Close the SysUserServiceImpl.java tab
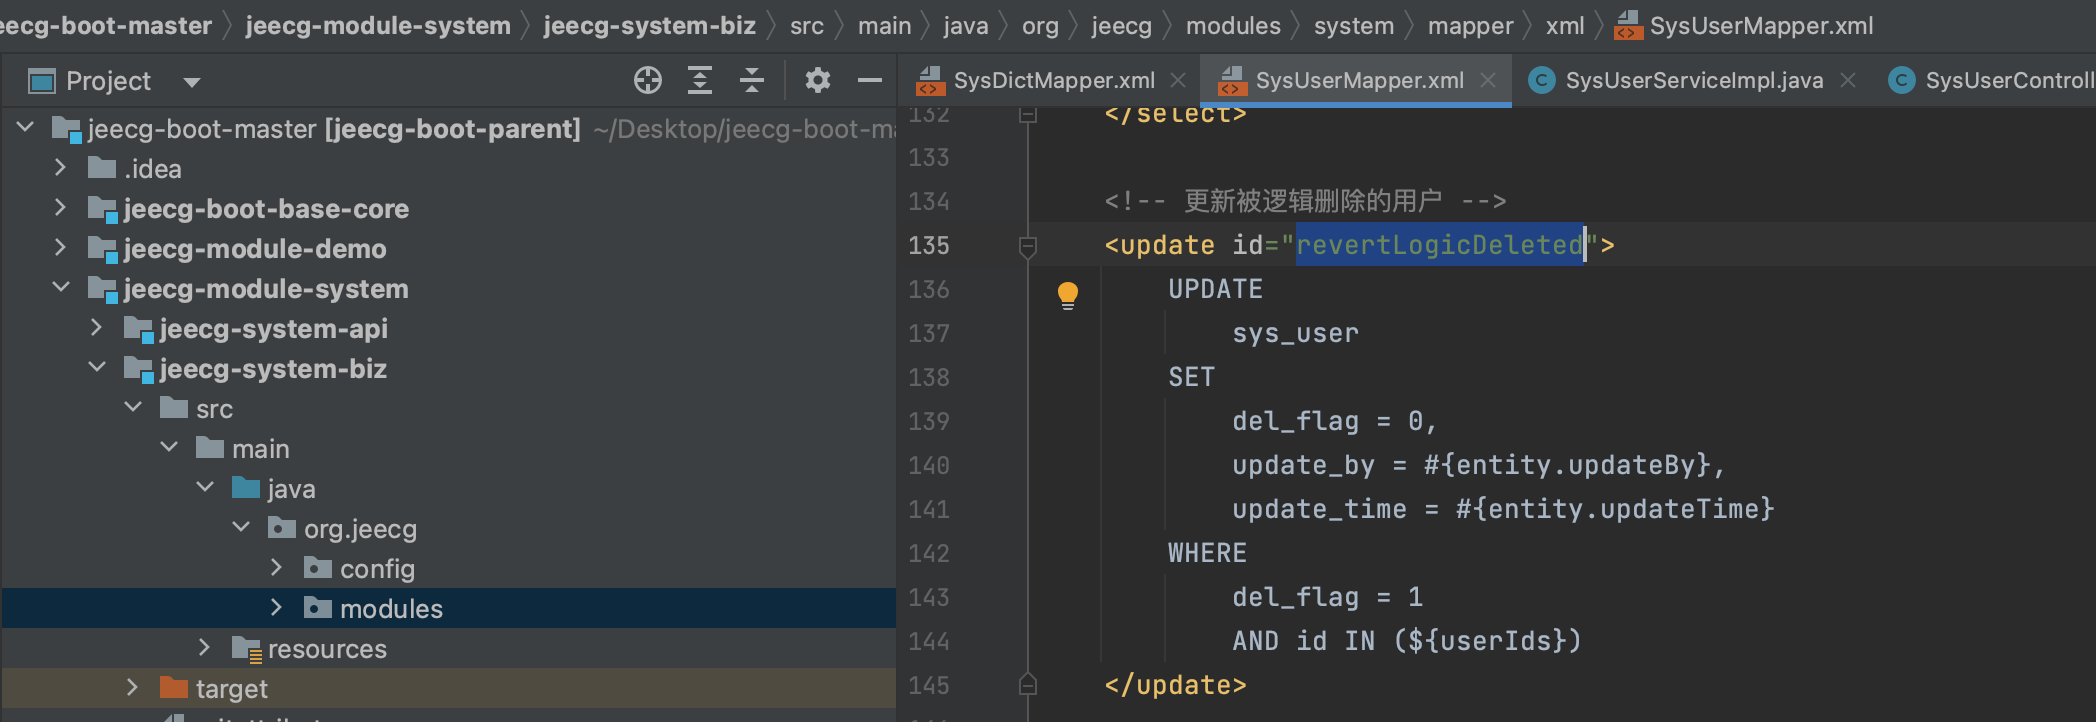This screenshot has width=2096, height=722. 1848,80
